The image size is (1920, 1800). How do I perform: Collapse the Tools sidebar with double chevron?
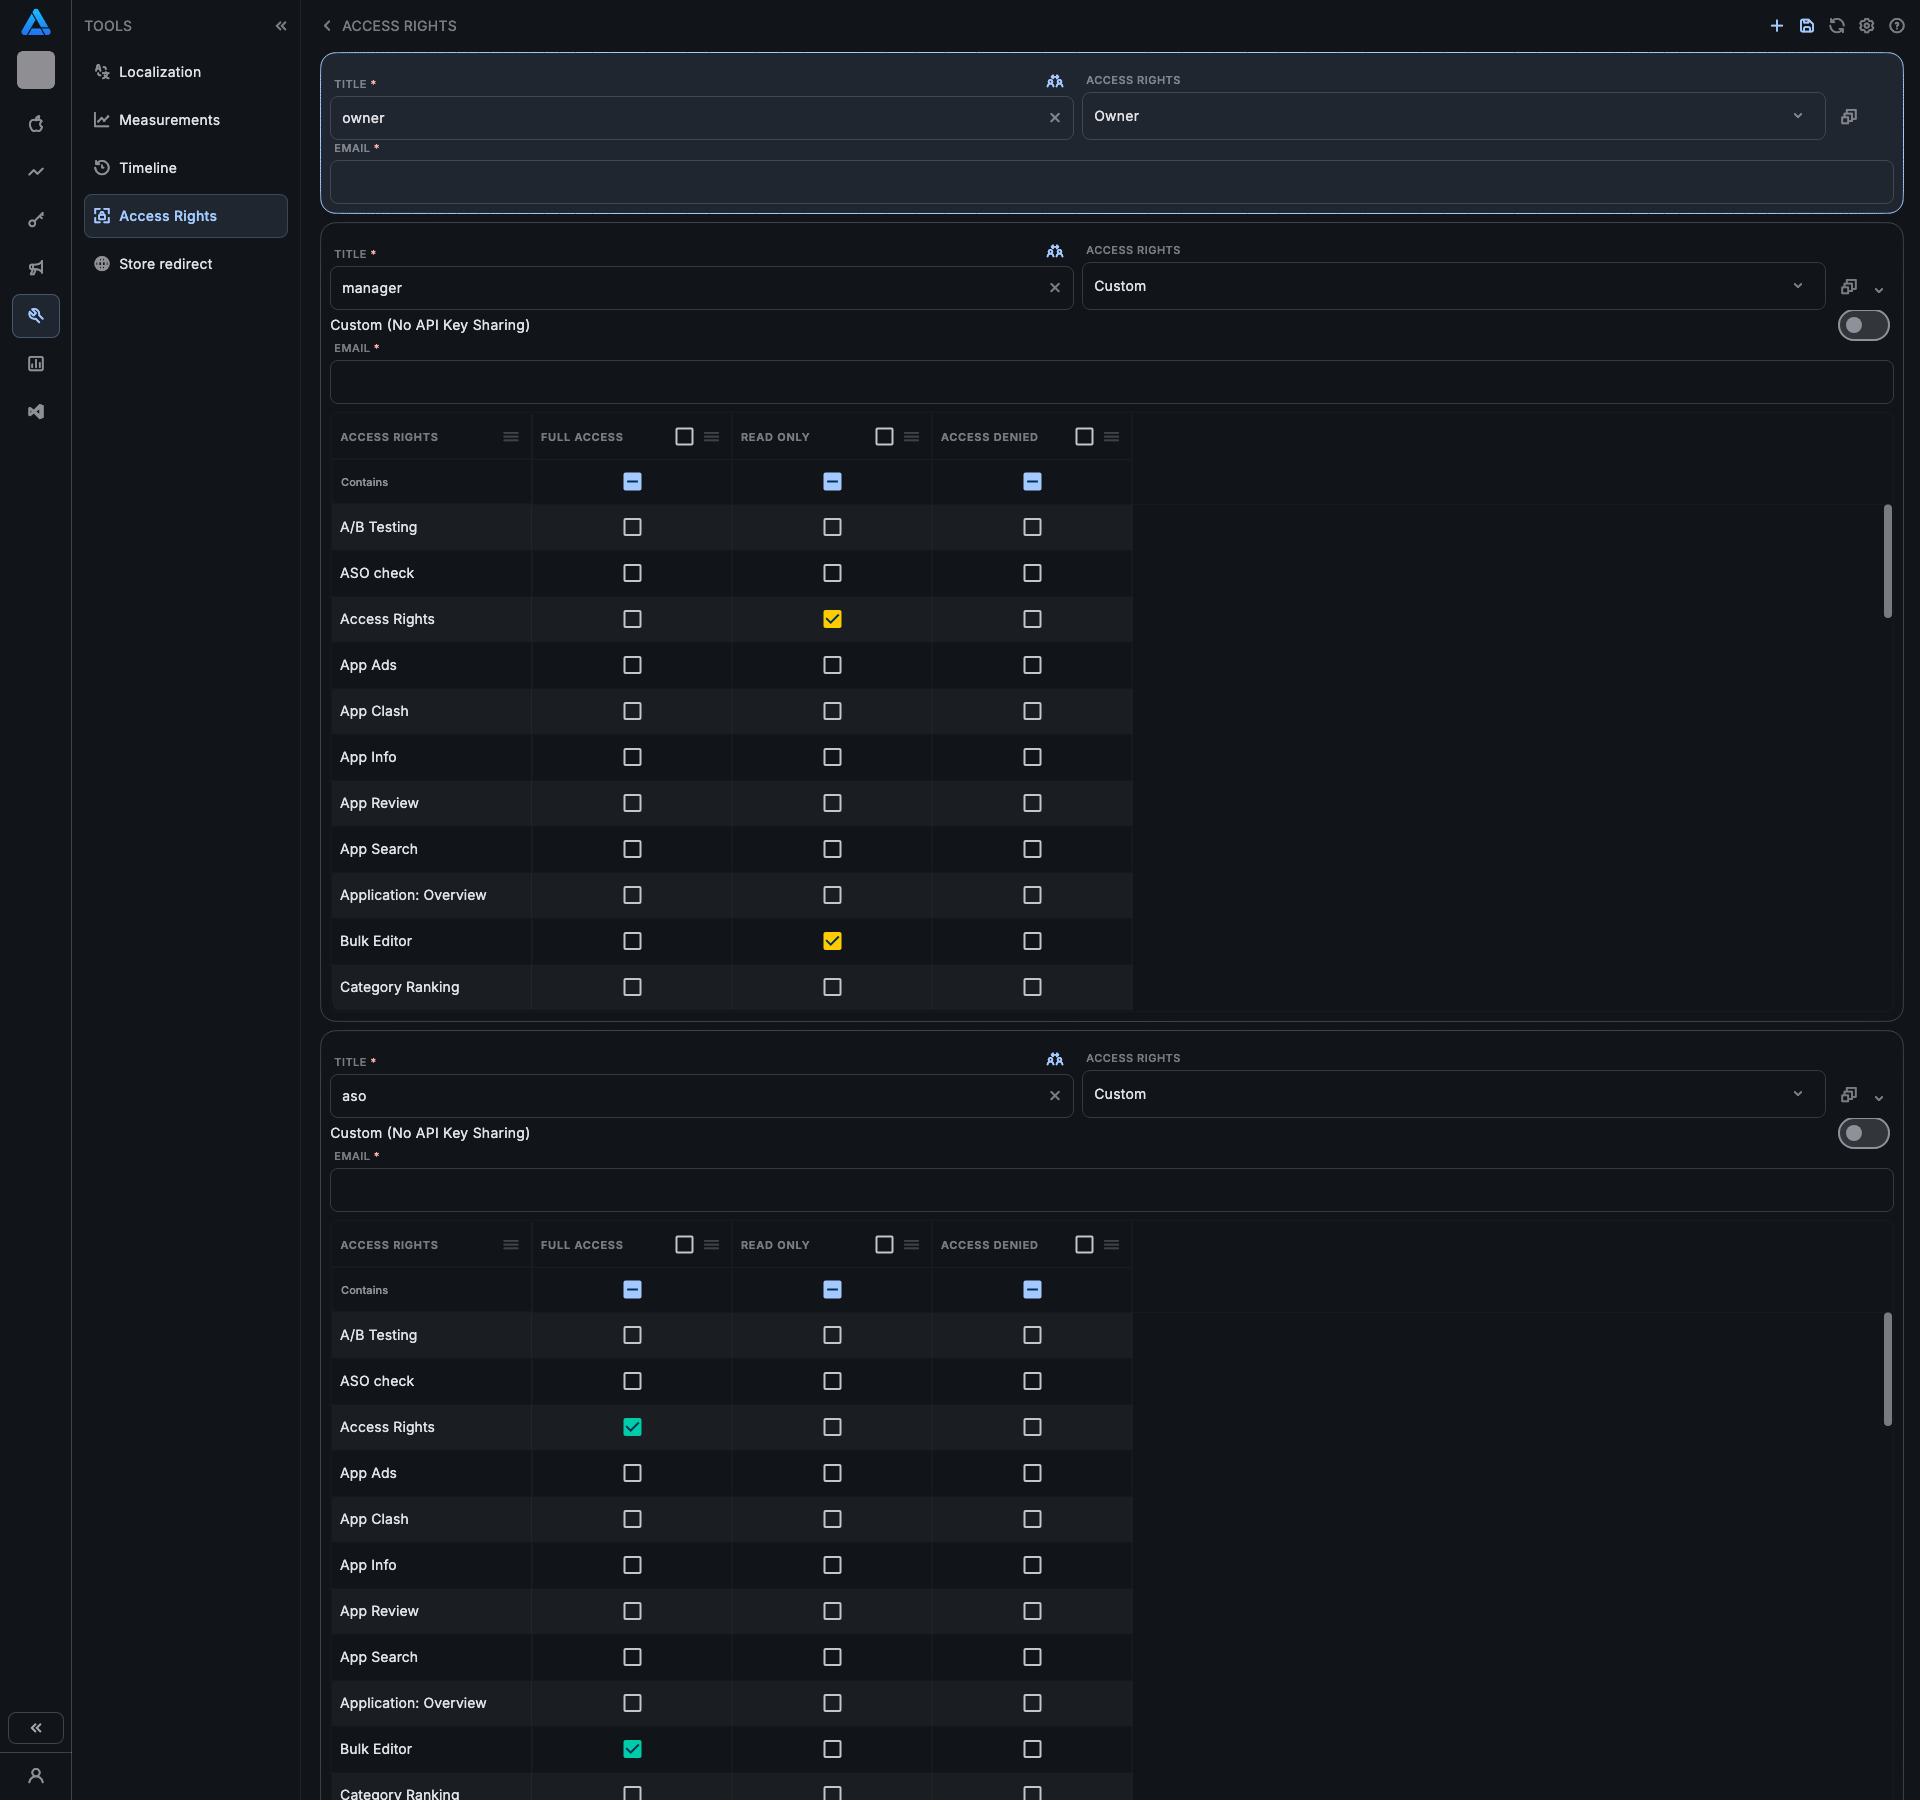point(281,26)
